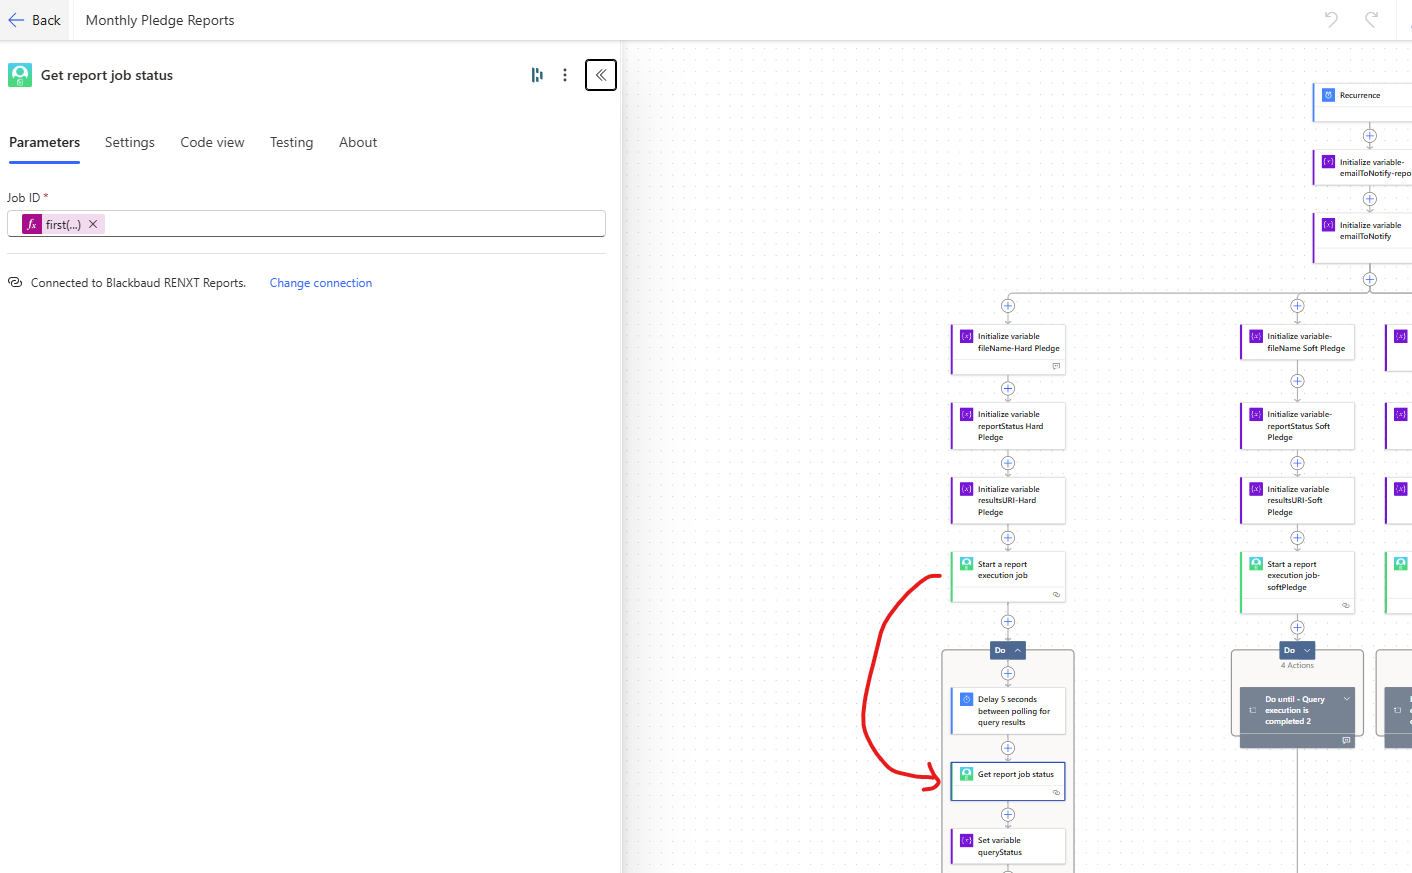
Task: Add step below resultsURI-Hard Pledge node
Action: pos(1008,538)
